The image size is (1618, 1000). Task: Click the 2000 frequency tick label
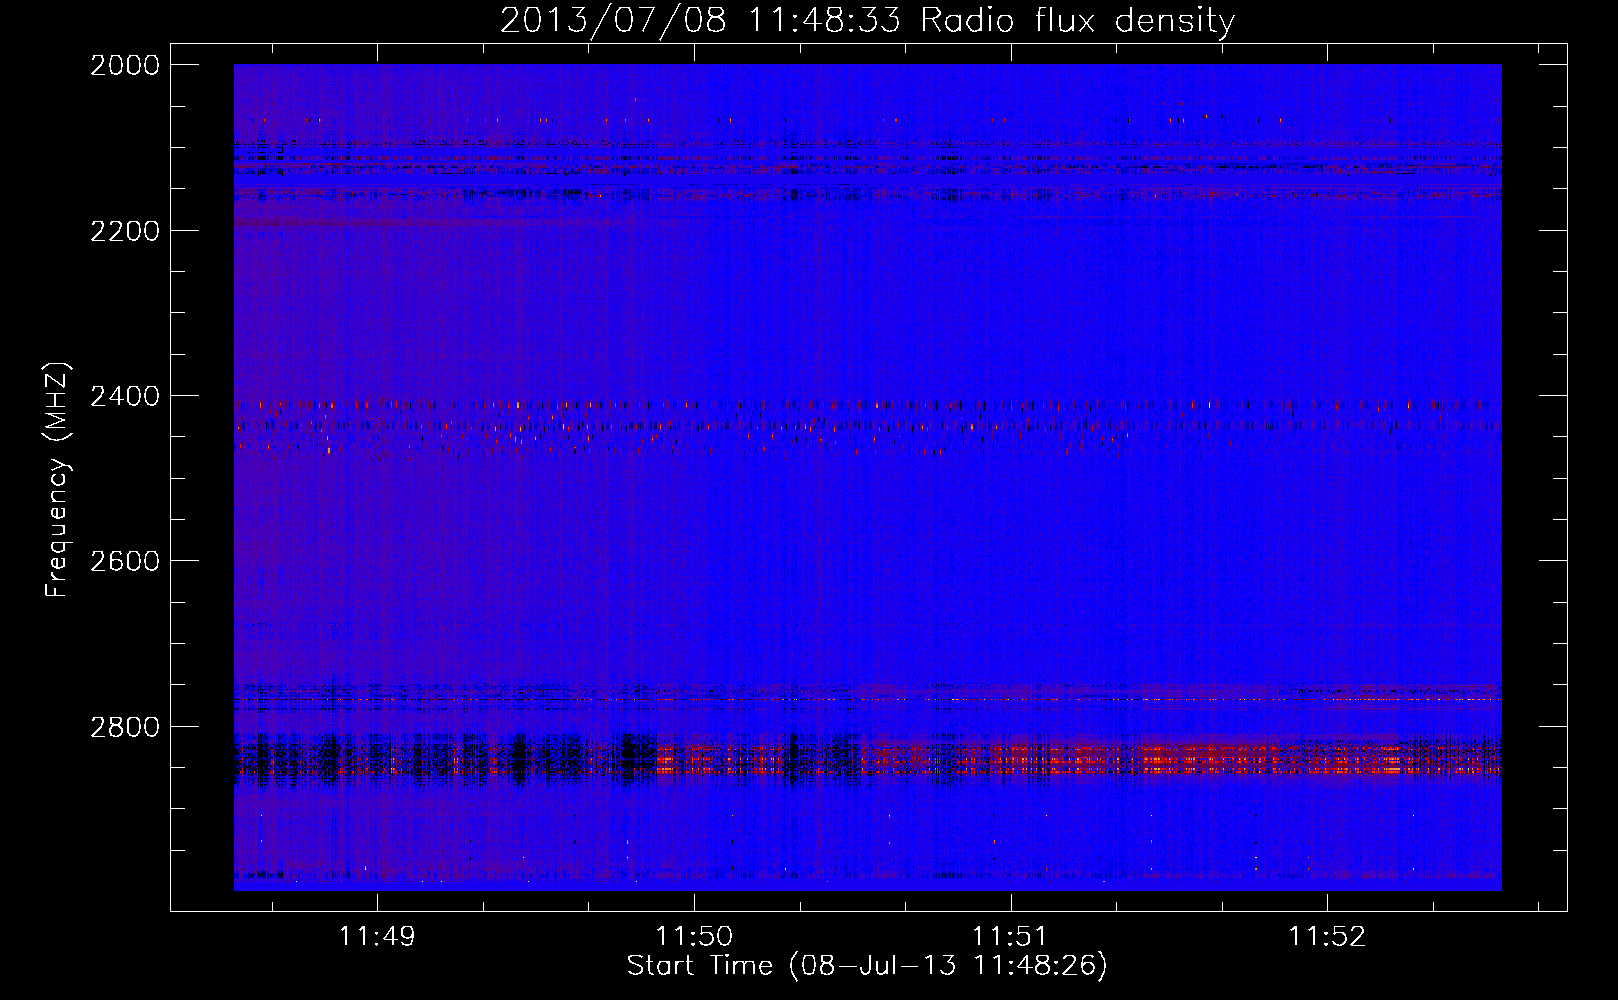(x=125, y=65)
